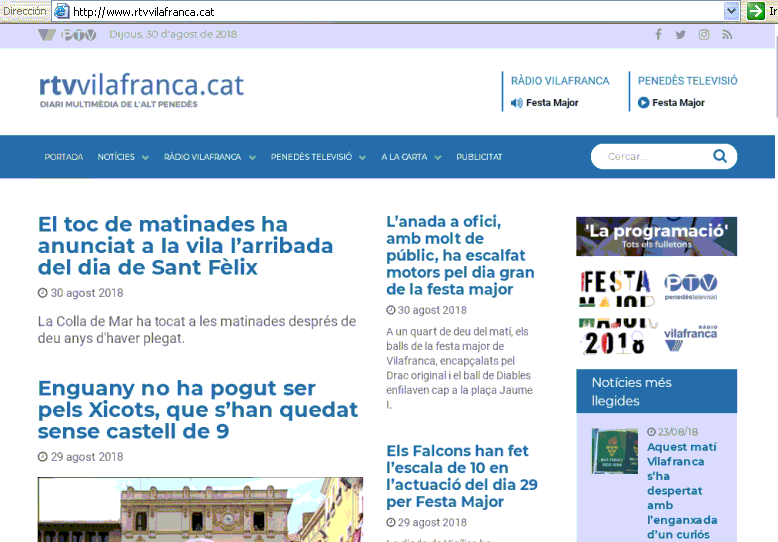This screenshot has width=778, height=542.
Task: Play Penedès Televisió Festa Major stream
Action: [x=643, y=102]
